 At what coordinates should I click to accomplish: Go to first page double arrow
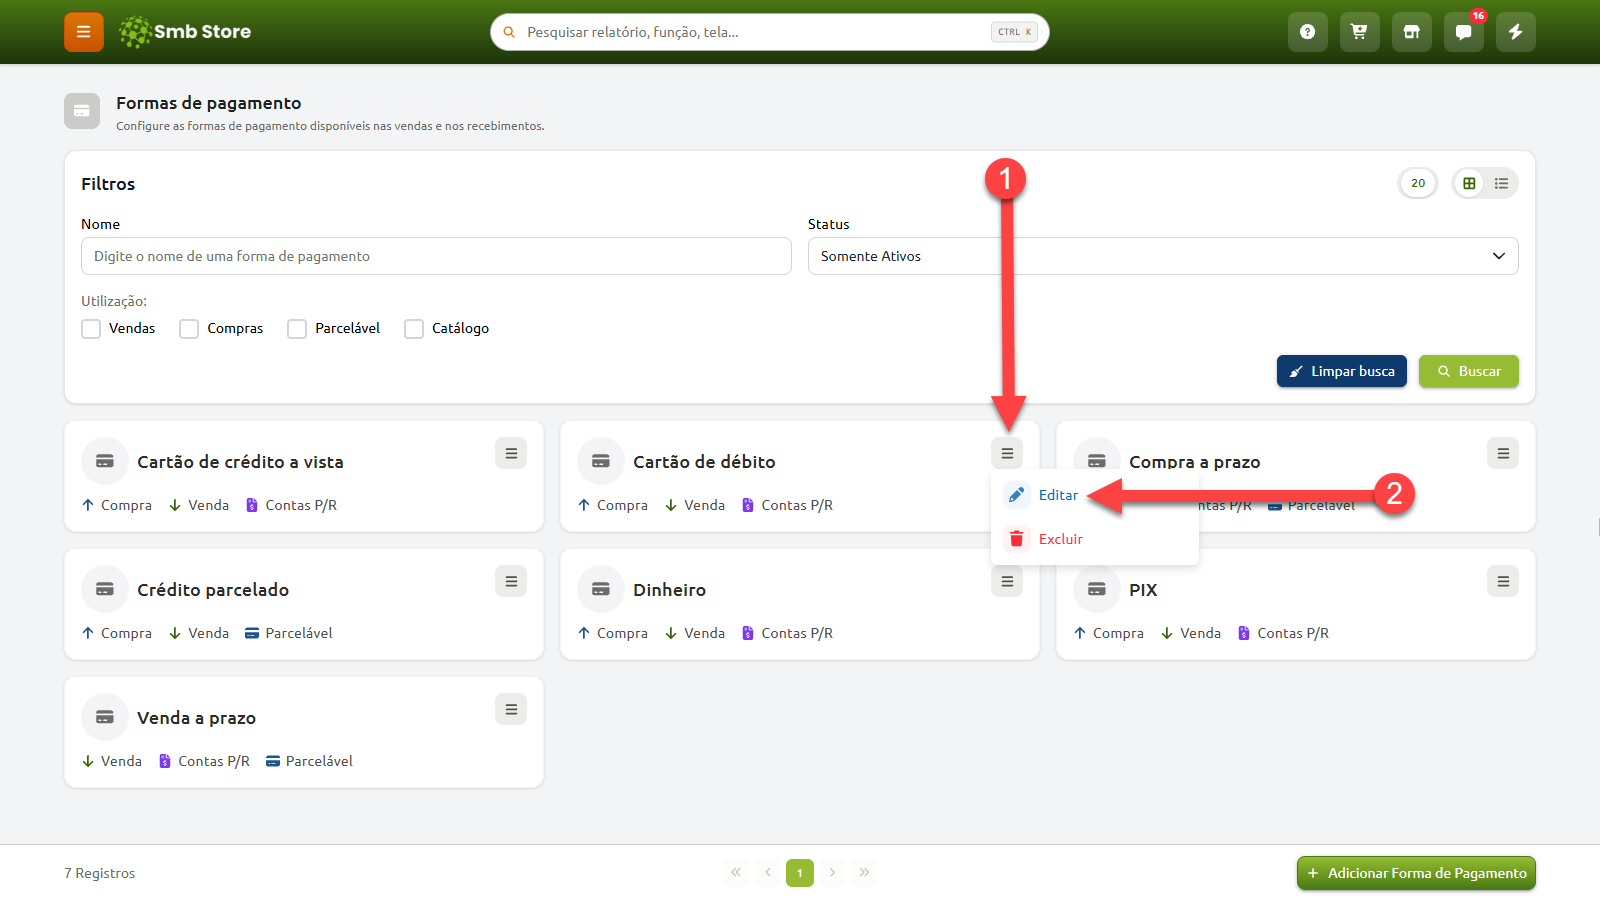tap(736, 873)
